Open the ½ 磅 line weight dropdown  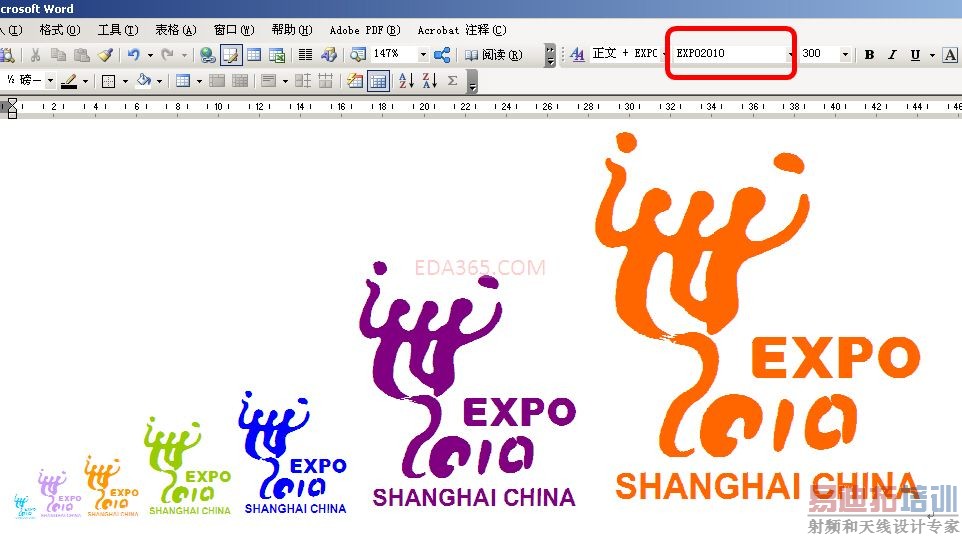click(x=50, y=80)
